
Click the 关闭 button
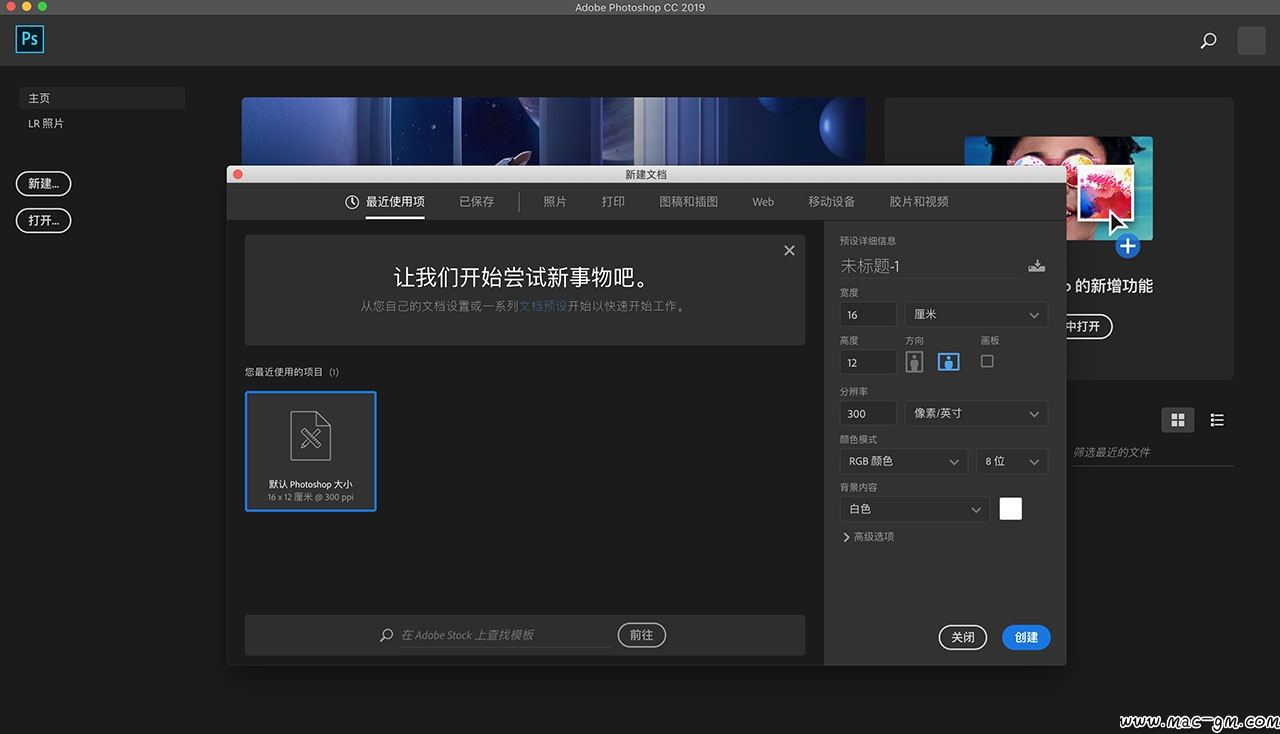point(963,637)
